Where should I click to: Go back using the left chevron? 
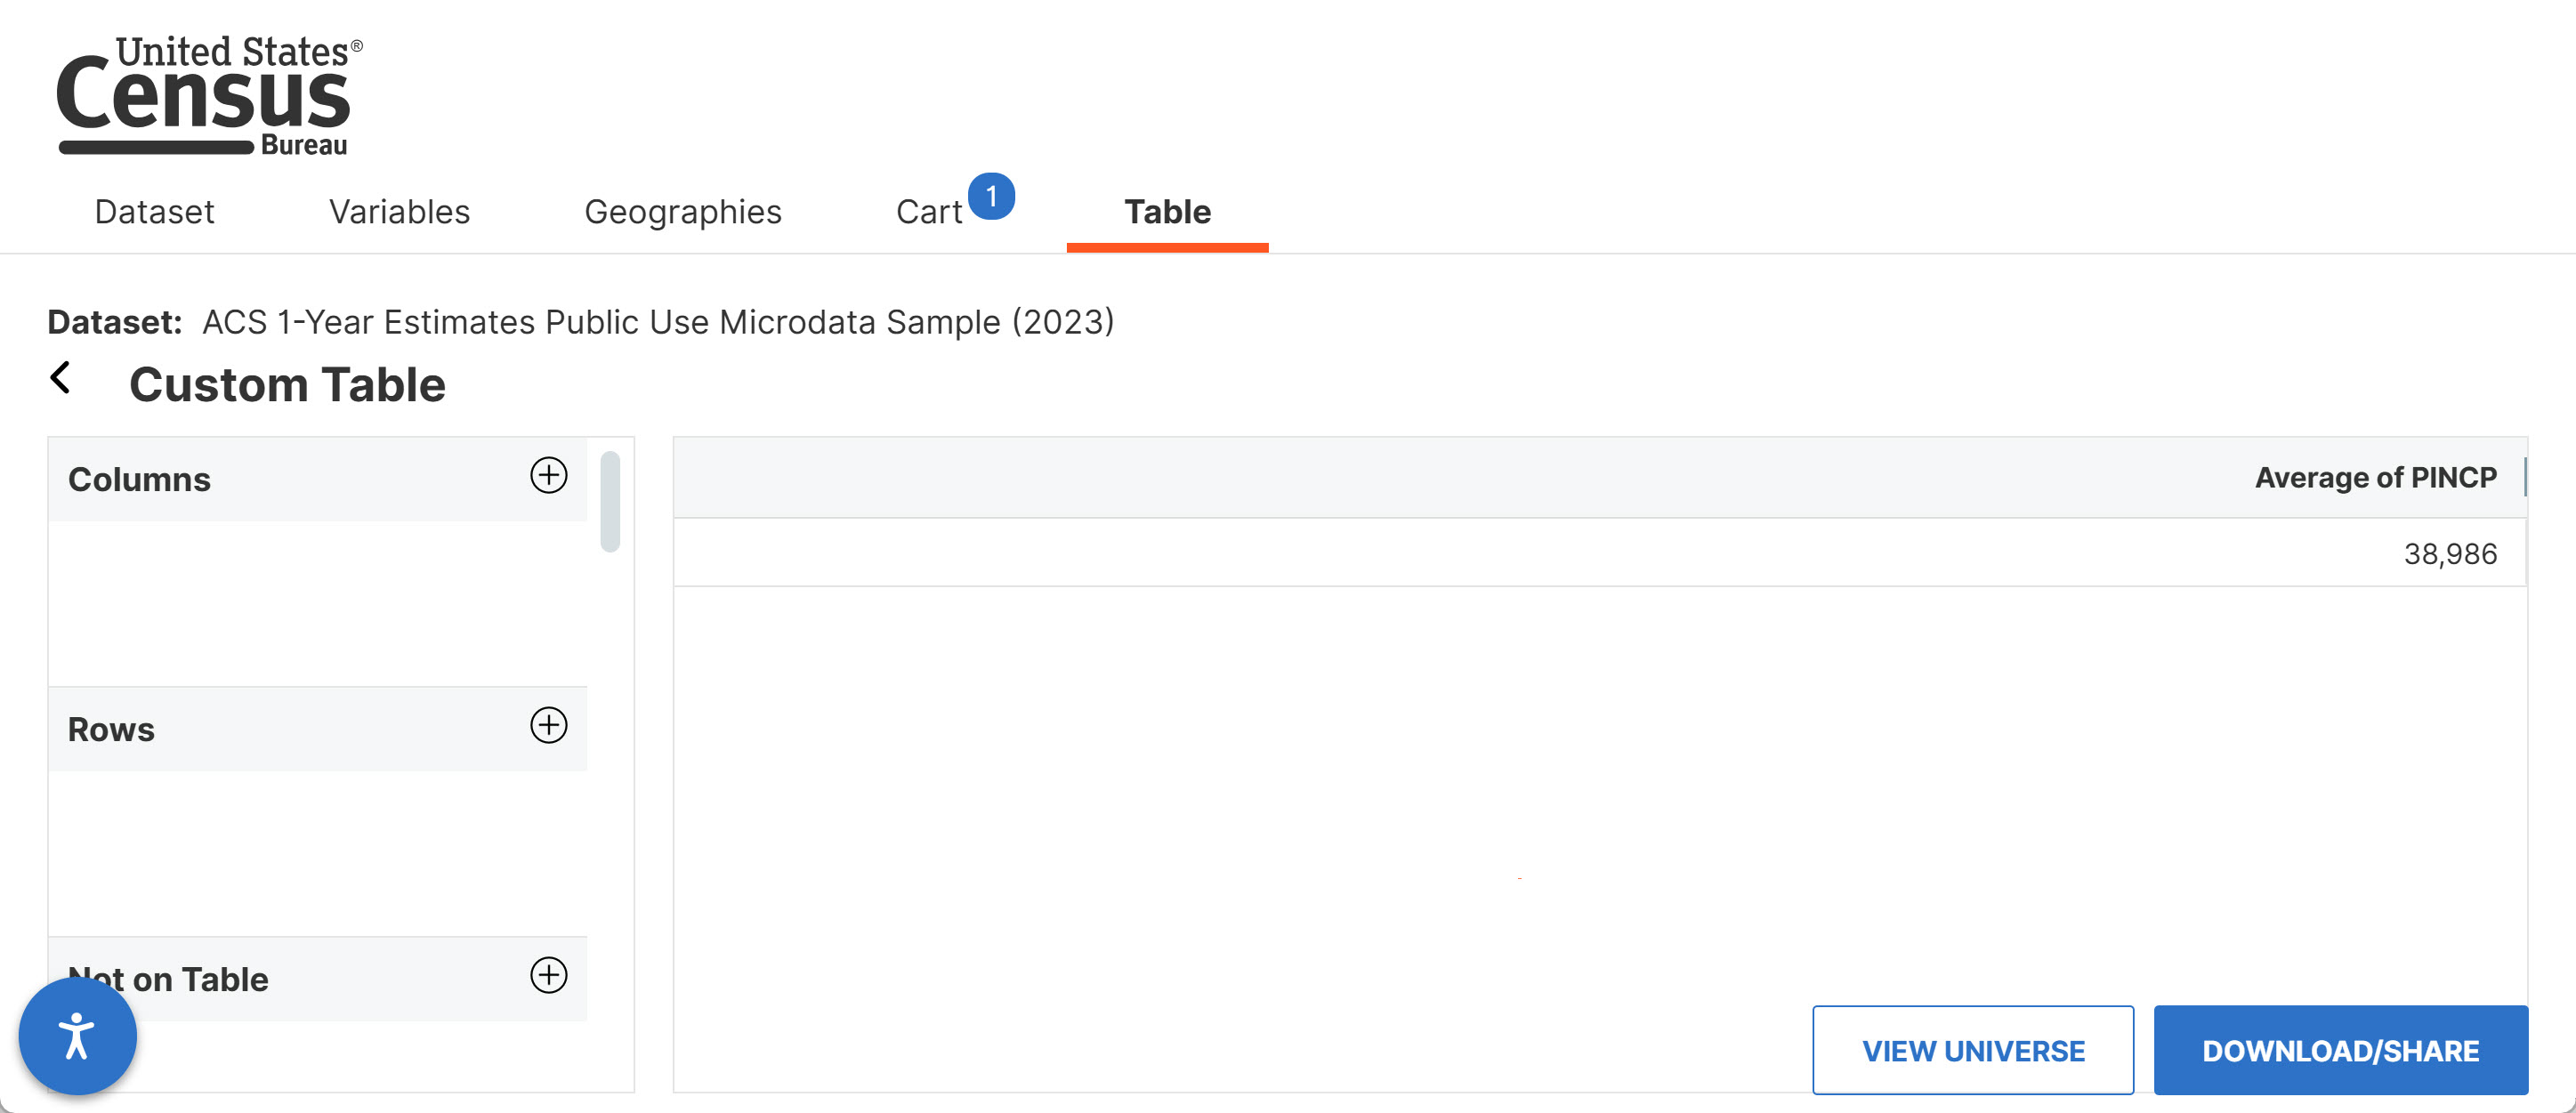(x=60, y=378)
